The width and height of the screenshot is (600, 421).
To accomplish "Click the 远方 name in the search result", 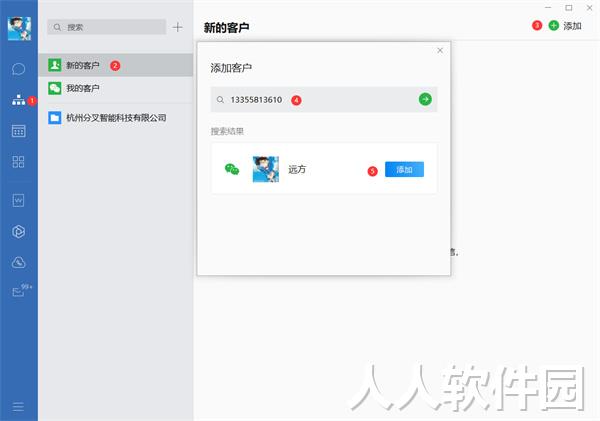I will (x=297, y=169).
